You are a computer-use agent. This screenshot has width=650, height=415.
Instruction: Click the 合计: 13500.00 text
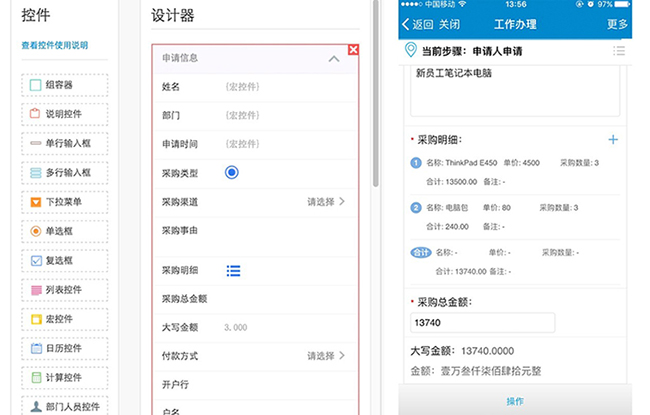coord(451,182)
